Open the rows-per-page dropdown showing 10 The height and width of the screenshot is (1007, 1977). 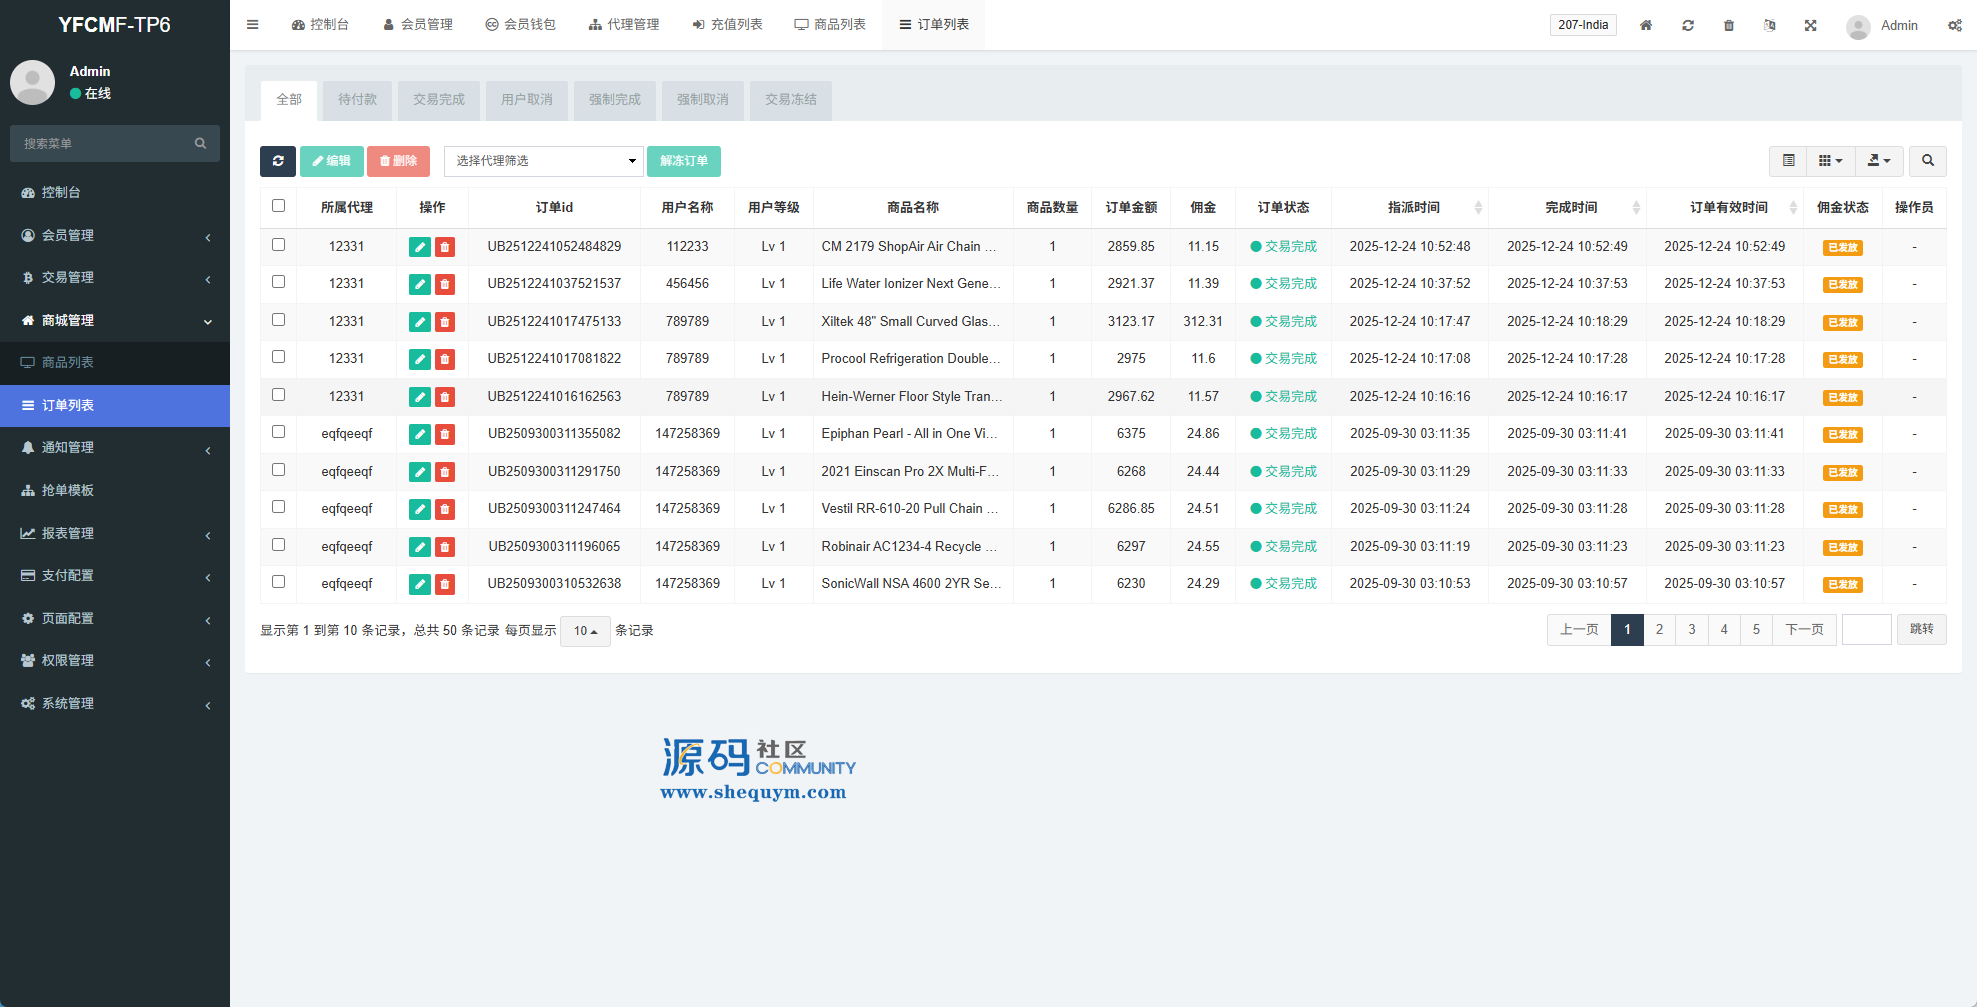point(585,631)
